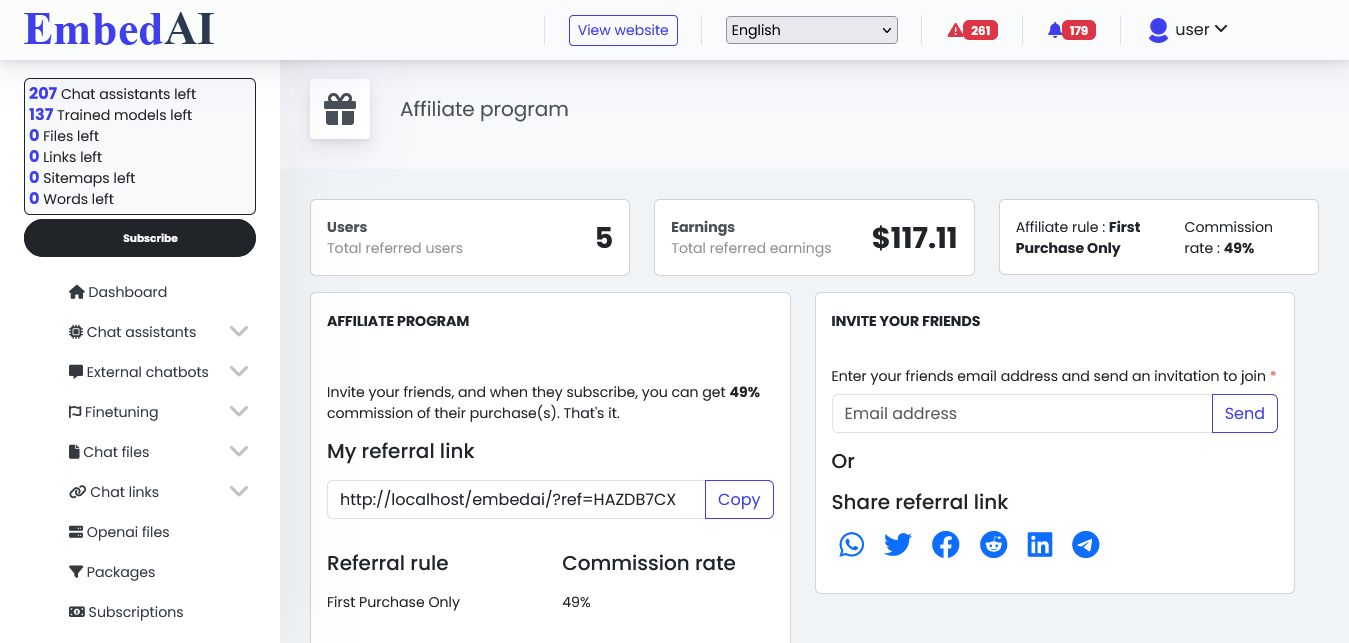
Task: Open the Openai files menu item
Action: click(119, 532)
